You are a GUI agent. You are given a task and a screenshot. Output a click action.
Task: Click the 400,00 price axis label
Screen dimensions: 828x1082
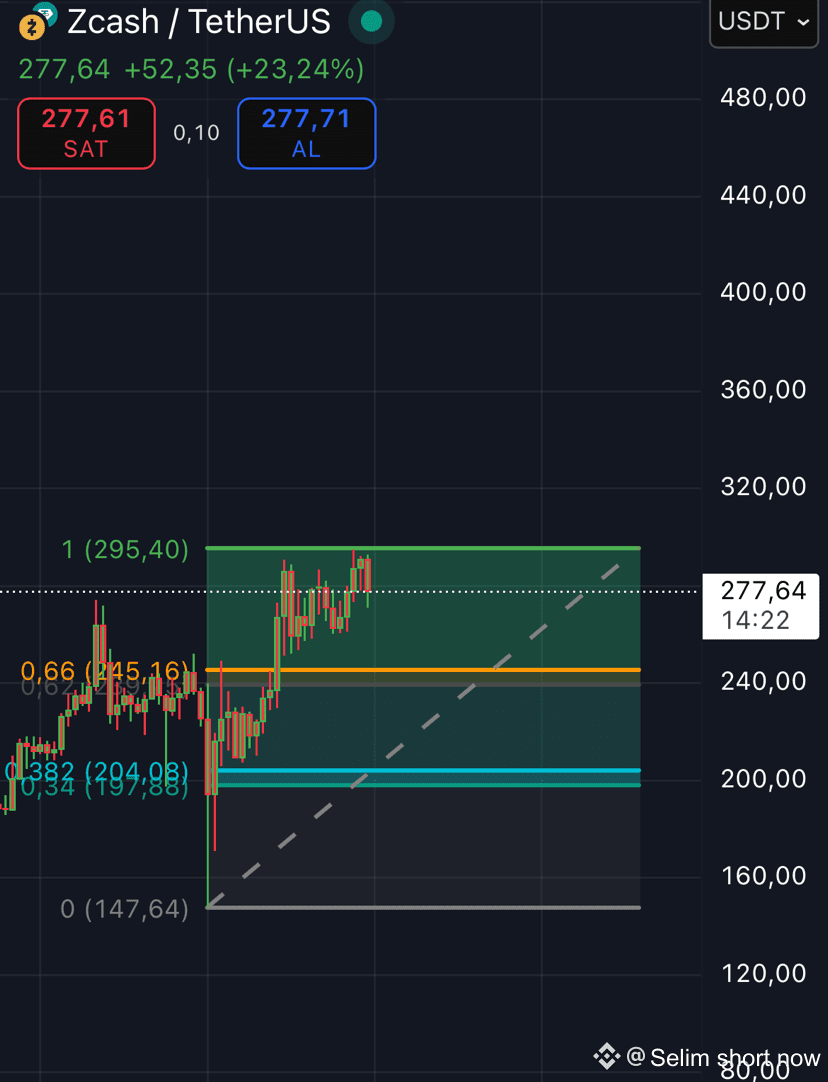click(x=763, y=293)
